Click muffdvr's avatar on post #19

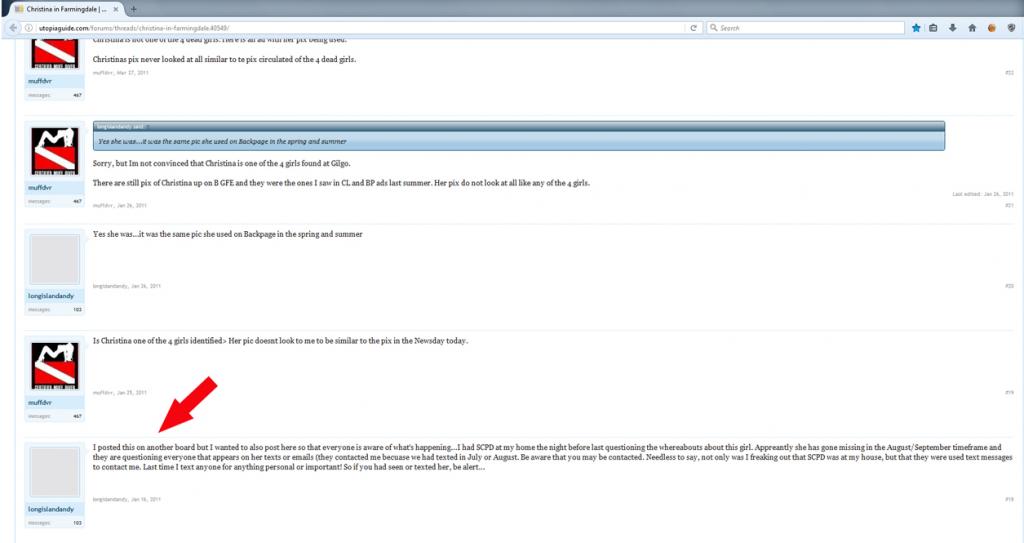click(x=55, y=365)
